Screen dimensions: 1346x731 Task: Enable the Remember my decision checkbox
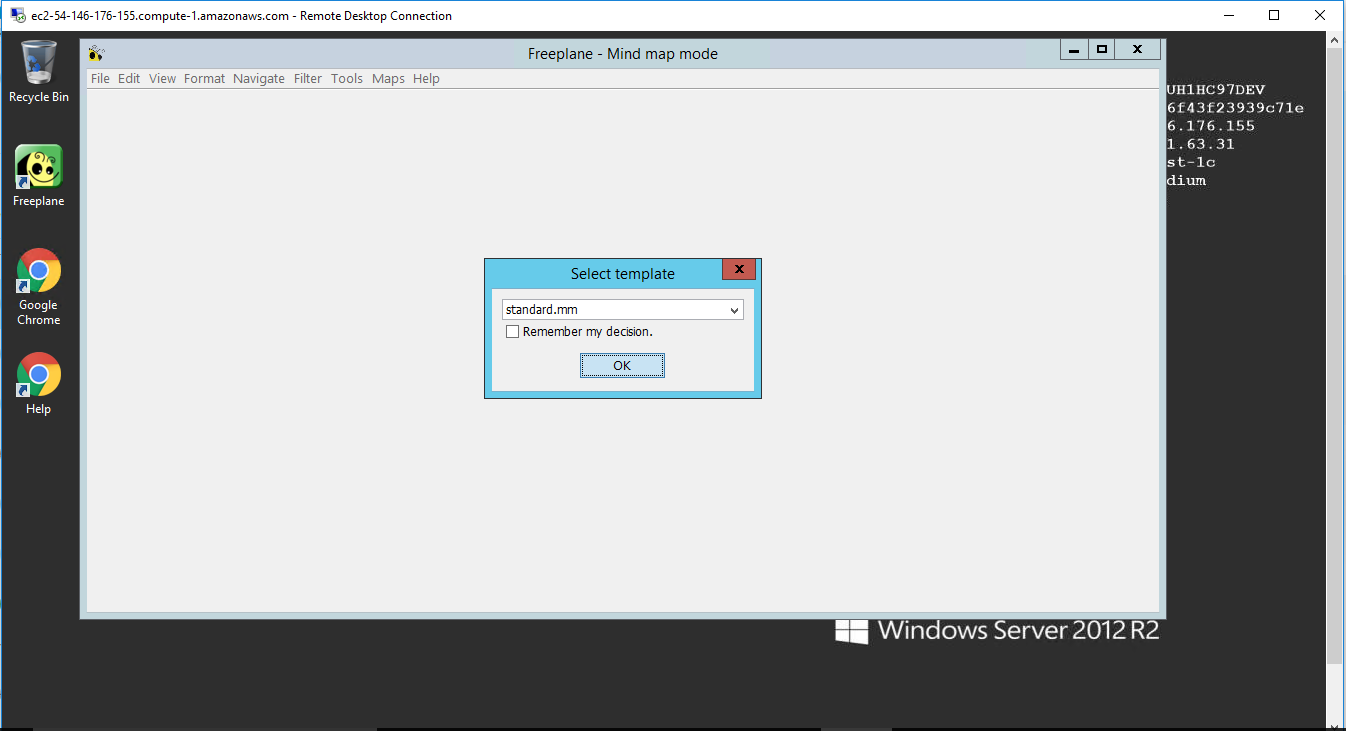click(x=513, y=332)
